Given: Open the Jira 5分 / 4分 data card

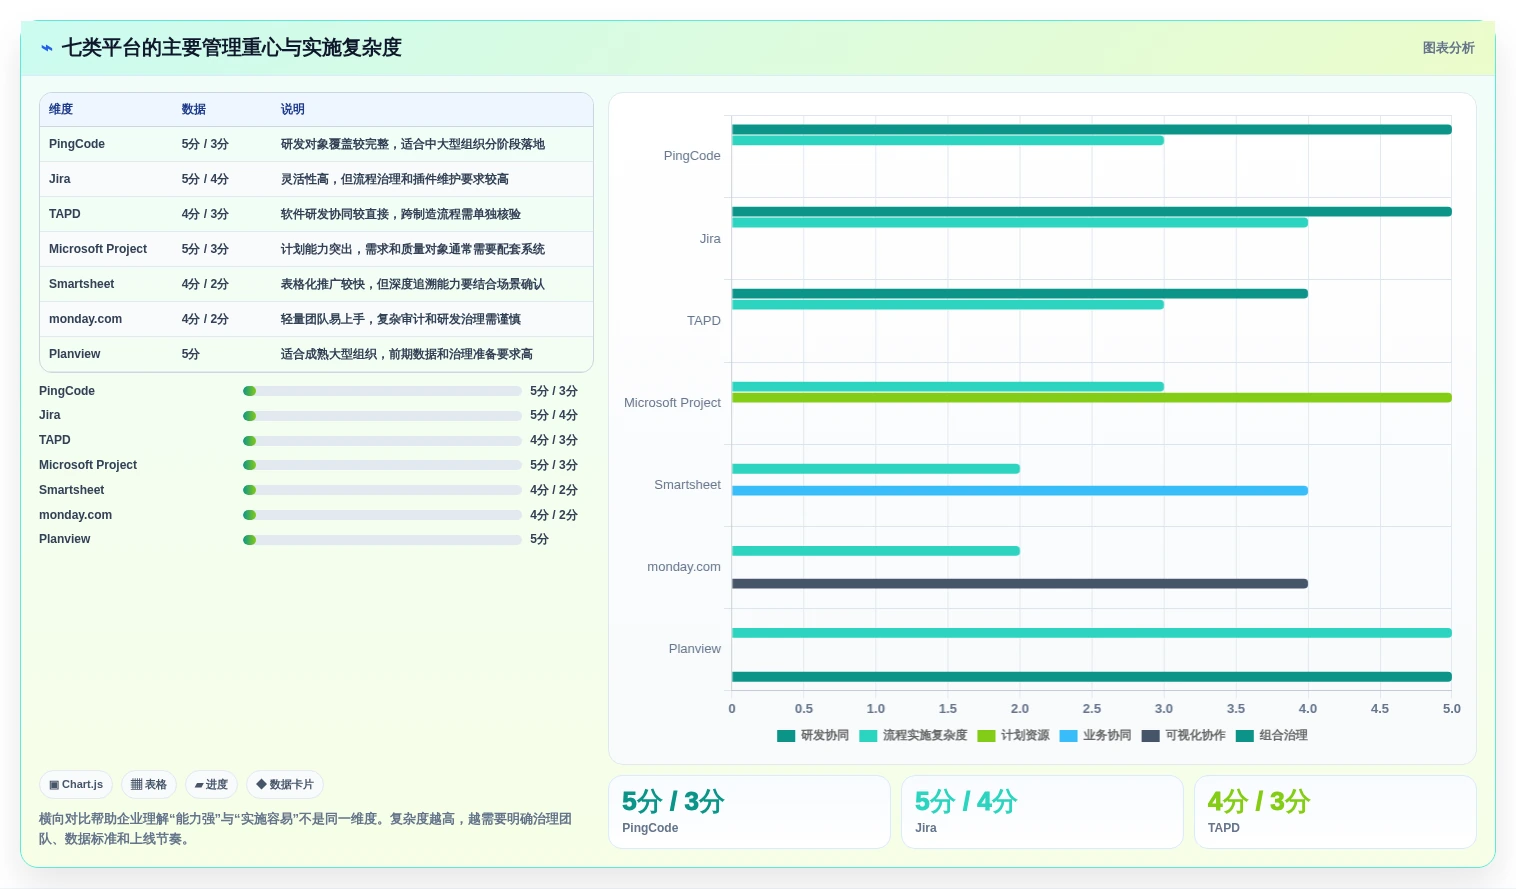Looking at the screenshot, I should [x=1042, y=812].
